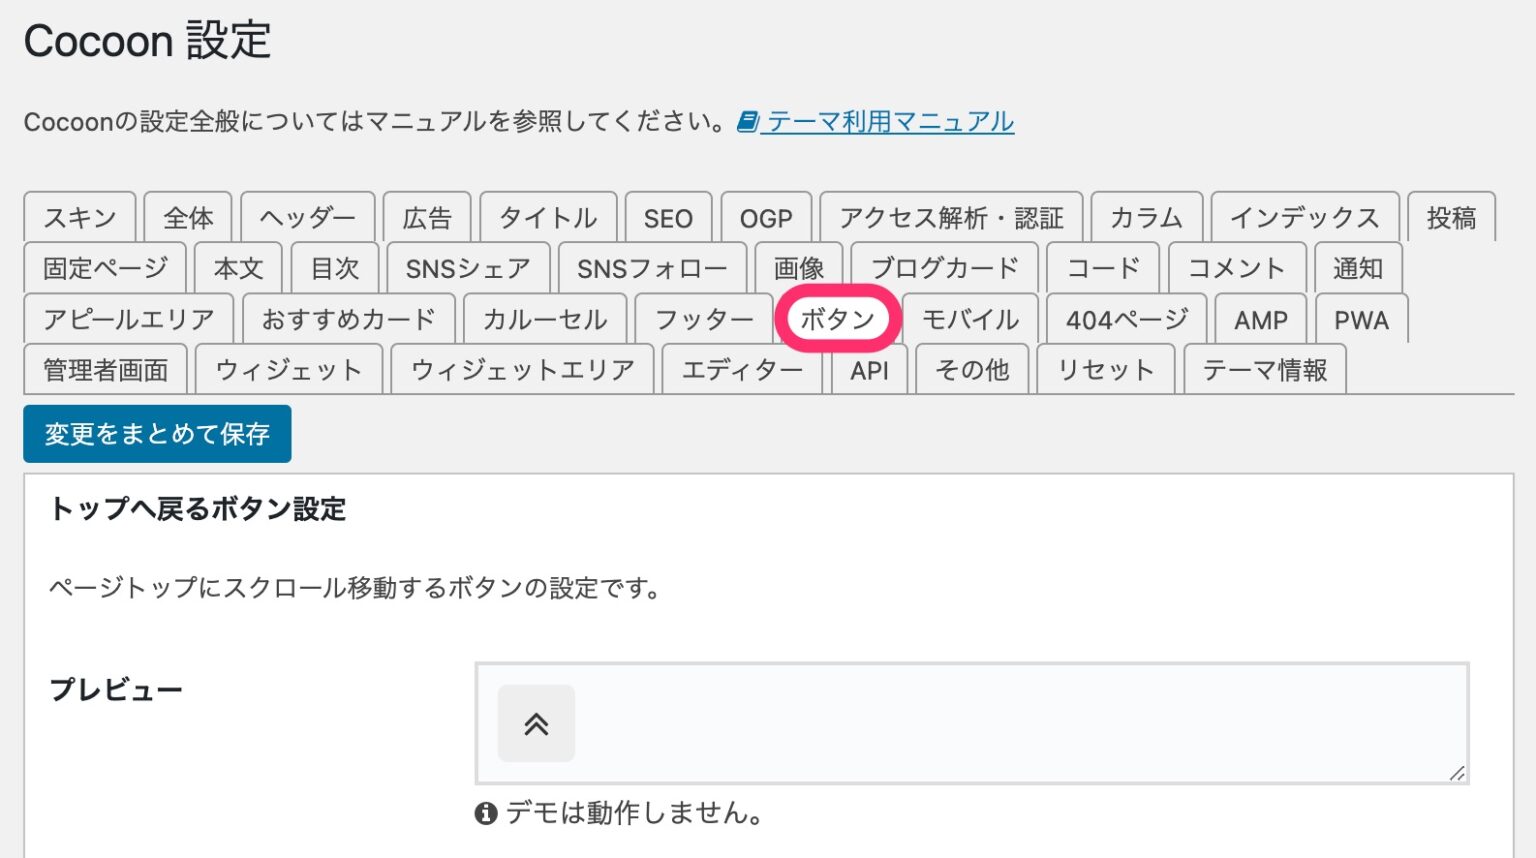This screenshot has width=1536, height=858.
Task: Click the scroll-to-top chevron button in the preview
Action: click(x=537, y=723)
